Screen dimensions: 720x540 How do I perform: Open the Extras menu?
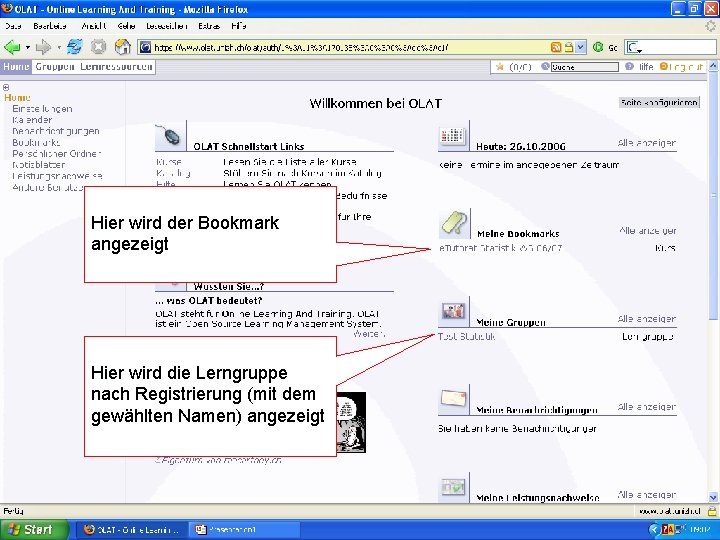[x=209, y=26]
